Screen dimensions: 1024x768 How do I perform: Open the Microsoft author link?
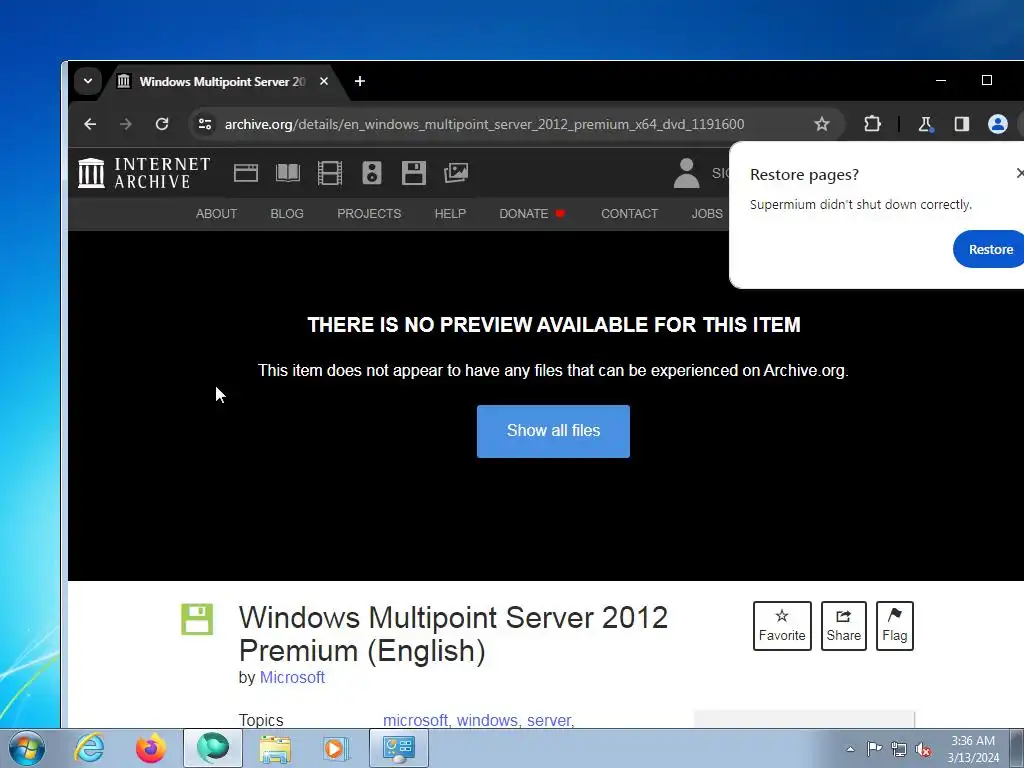pos(292,677)
